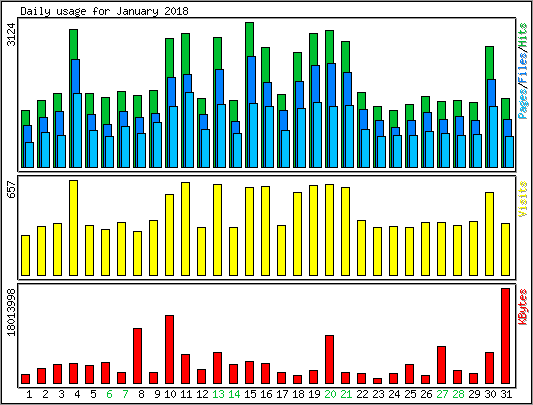Click the yellow Visits bar for day 1
The image size is (533, 405).
[x=25, y=255]
